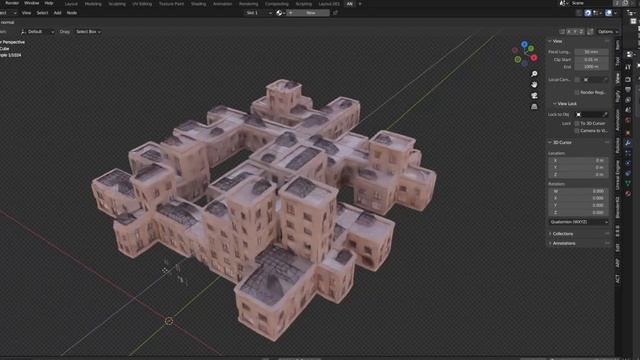The width and height of the screenshot is (640, 360).
Task: Switch to the Texture Paint workspace tab
Action: tap(171, 4)
